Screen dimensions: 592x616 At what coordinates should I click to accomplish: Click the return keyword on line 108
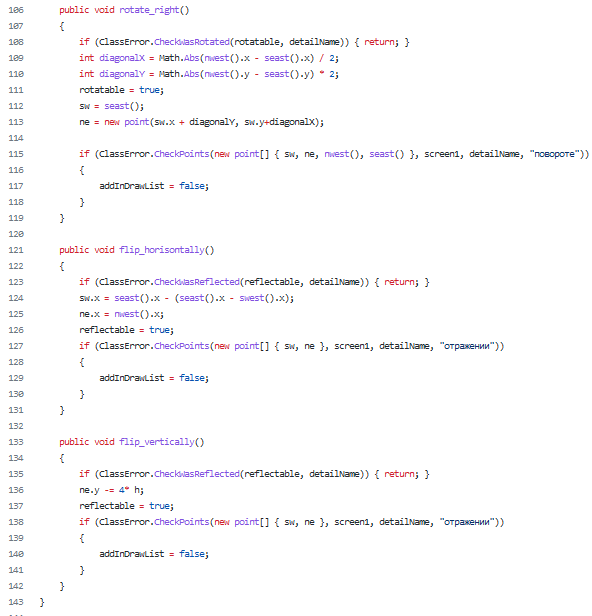379,42
